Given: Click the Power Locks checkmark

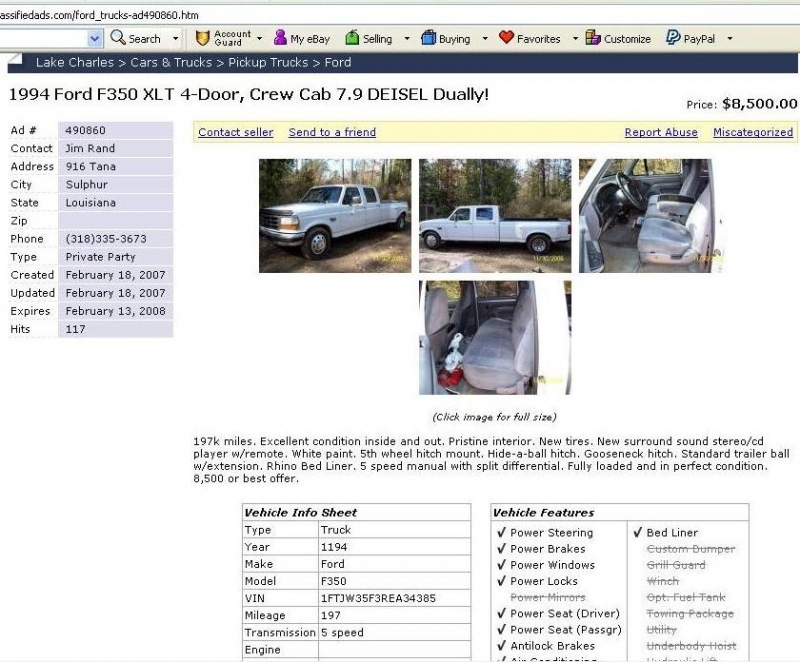Looking at the screenshot, I should (501, 581).
